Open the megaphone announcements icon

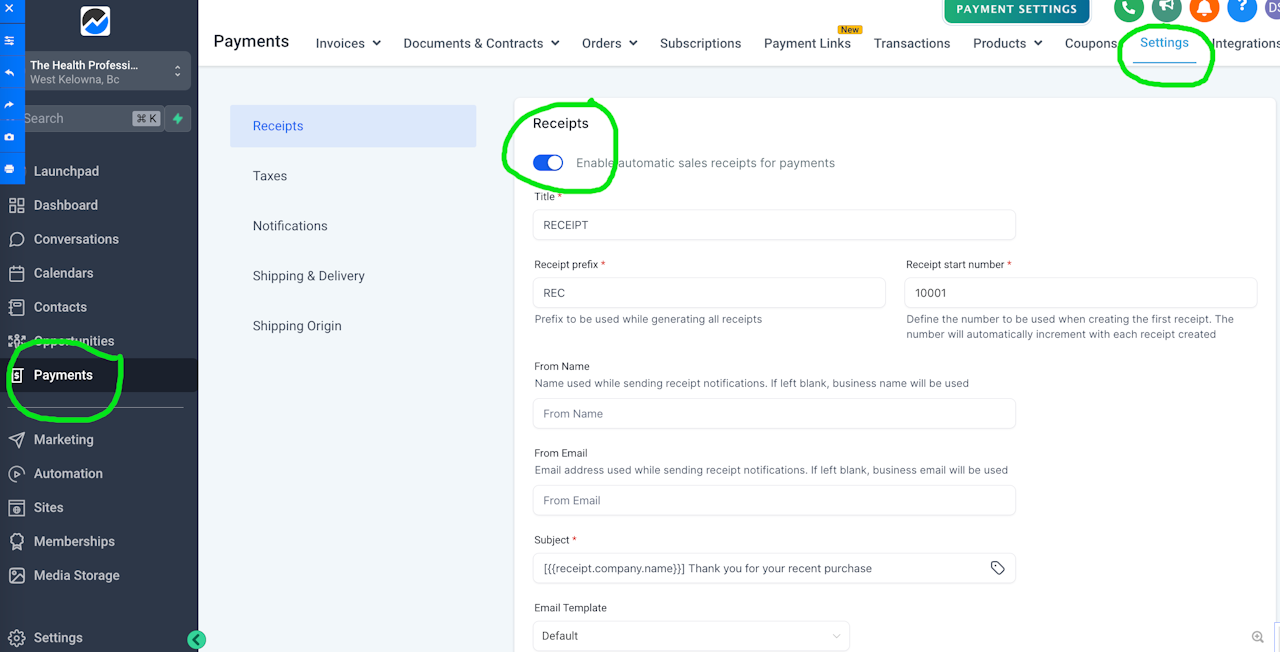(x=1166, y=8)
